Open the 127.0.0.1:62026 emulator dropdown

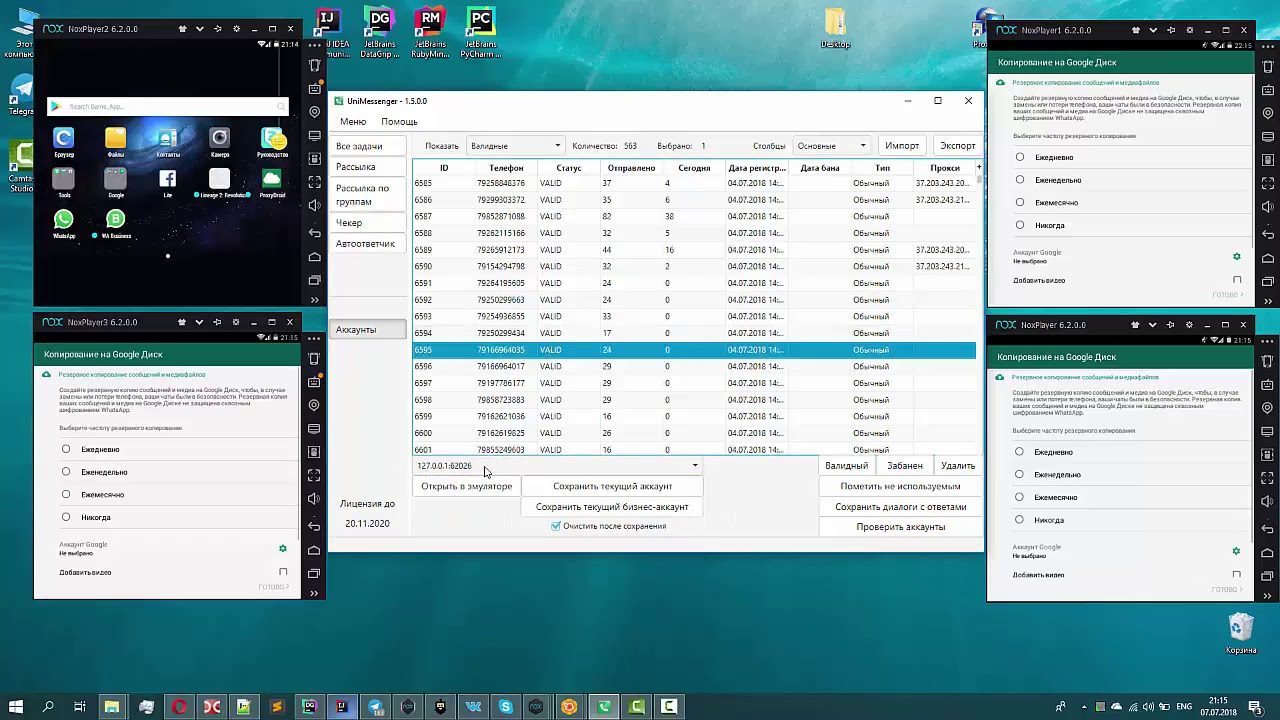pyautogui.click(x=558, y=466)
